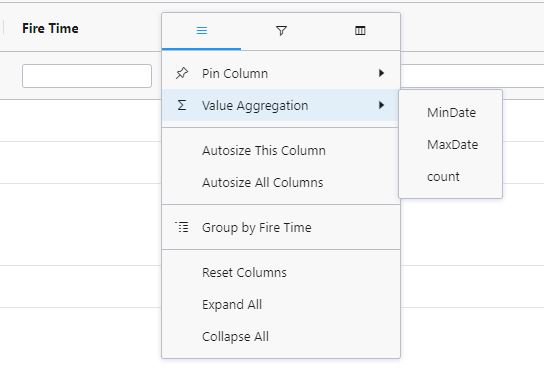
Task: Switch to the filter funnel tab
Action: click(x=281, y=31)
